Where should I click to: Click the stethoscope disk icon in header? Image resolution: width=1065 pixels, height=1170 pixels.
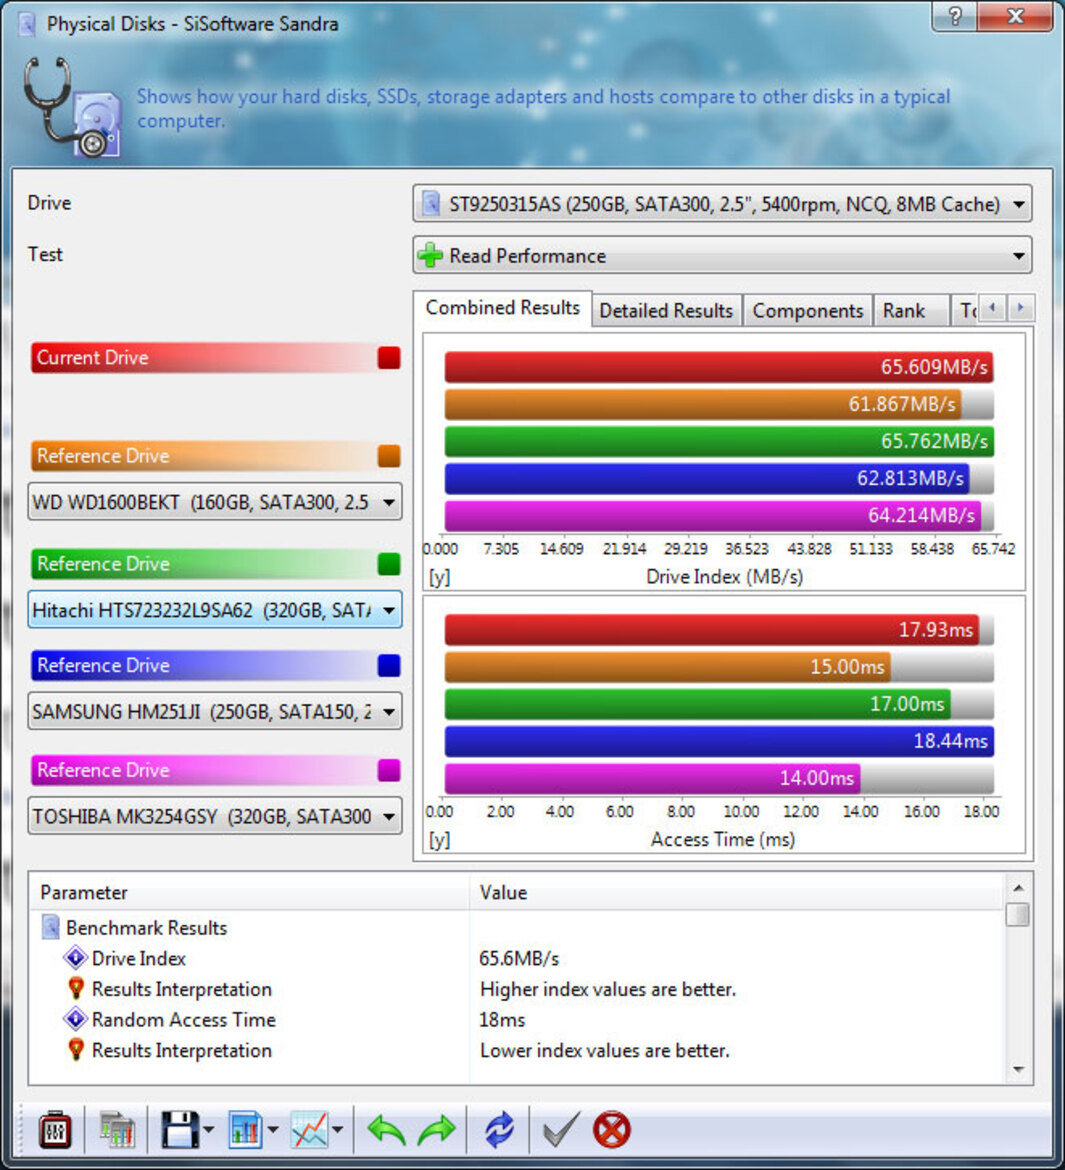(72, 107)
